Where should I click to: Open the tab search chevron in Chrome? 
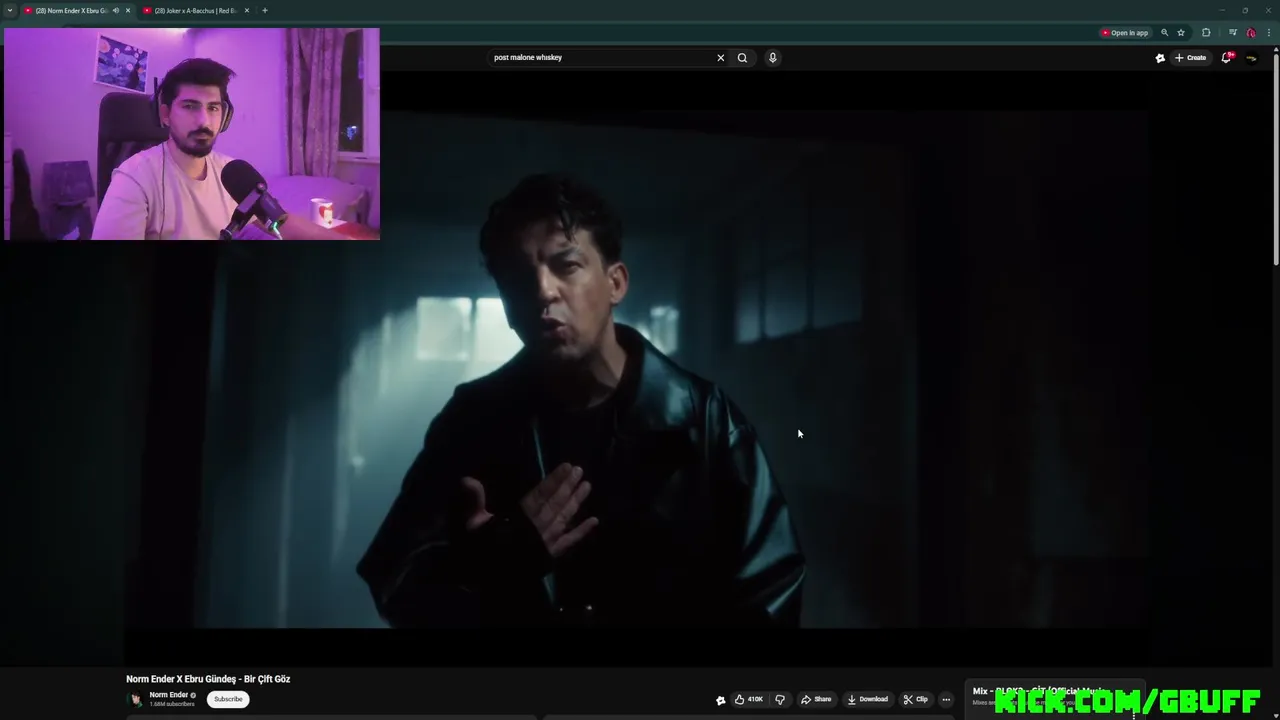click(10, 10)
